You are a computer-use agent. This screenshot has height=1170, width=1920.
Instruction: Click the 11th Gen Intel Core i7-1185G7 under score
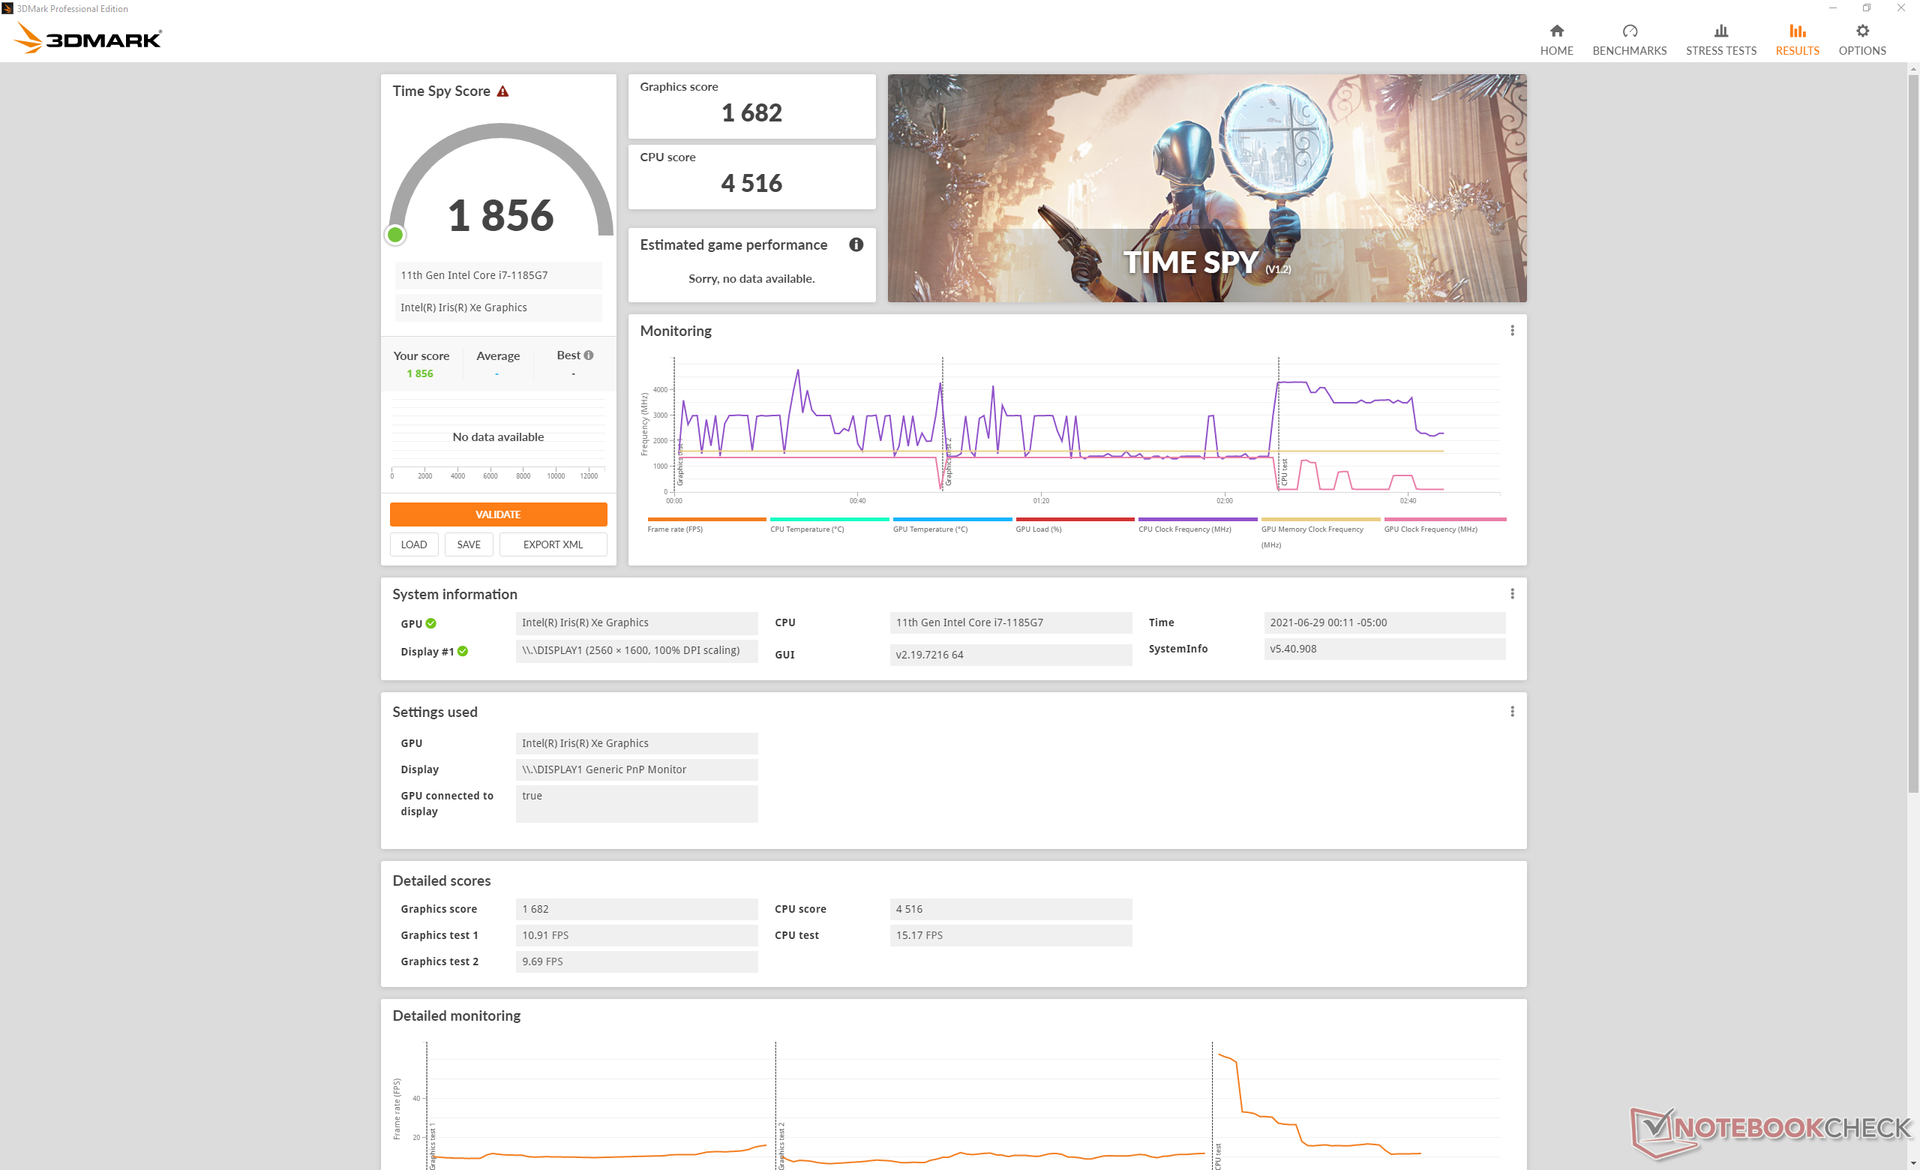498,275
